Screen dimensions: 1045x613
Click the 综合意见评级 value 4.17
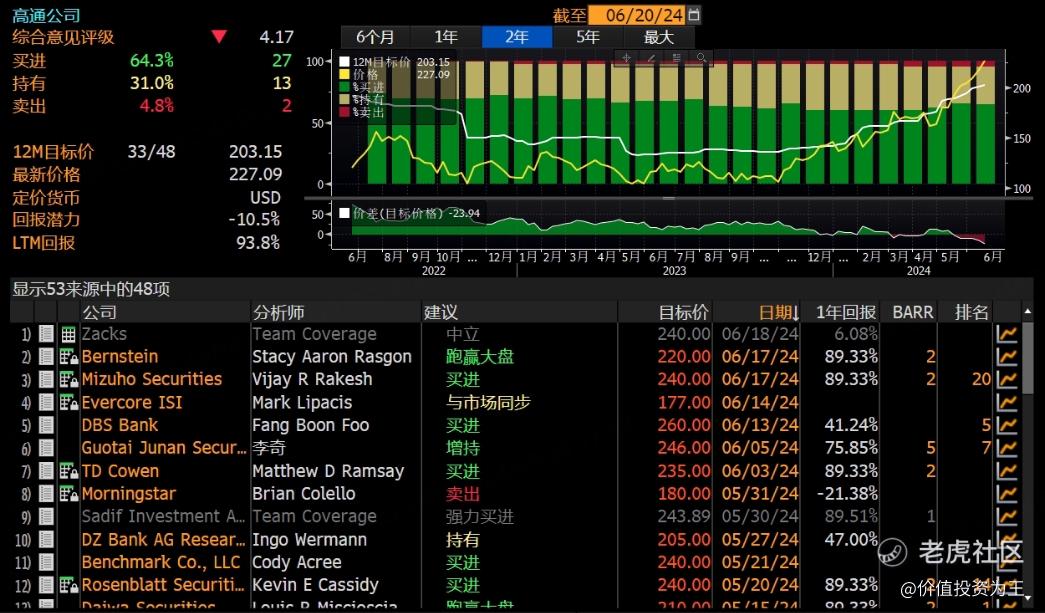coord(277,37)
